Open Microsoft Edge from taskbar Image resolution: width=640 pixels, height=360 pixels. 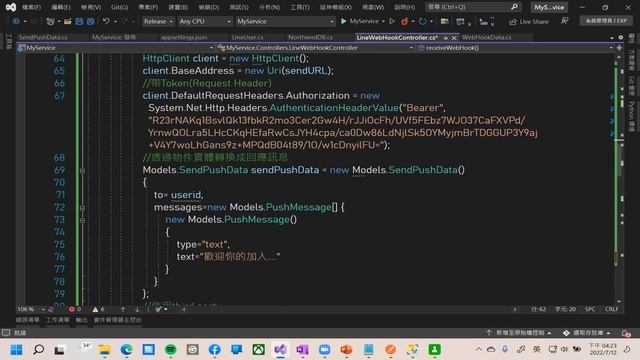[127, 349]
